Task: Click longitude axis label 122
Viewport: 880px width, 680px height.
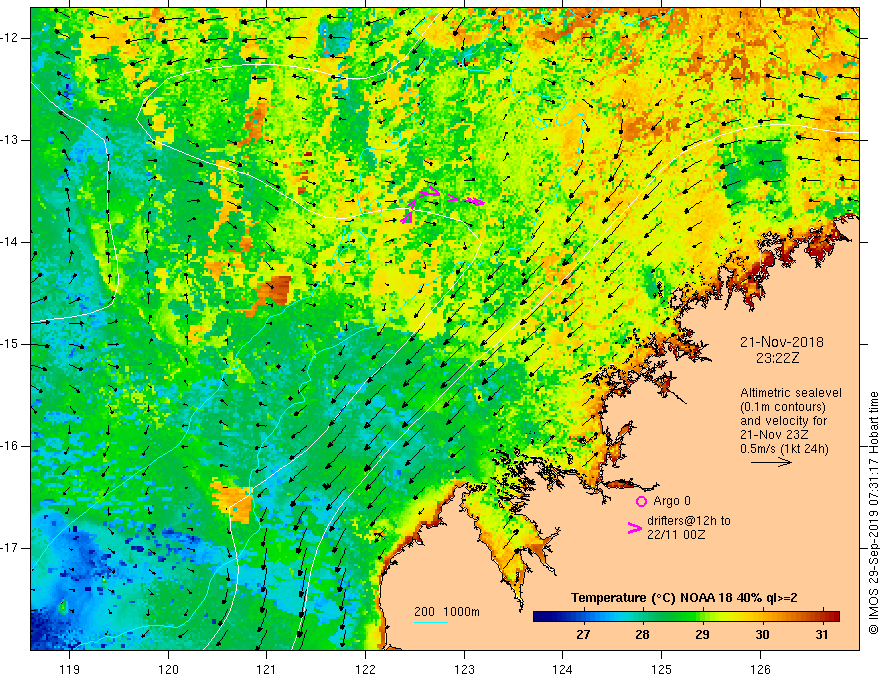Action: 365,669
